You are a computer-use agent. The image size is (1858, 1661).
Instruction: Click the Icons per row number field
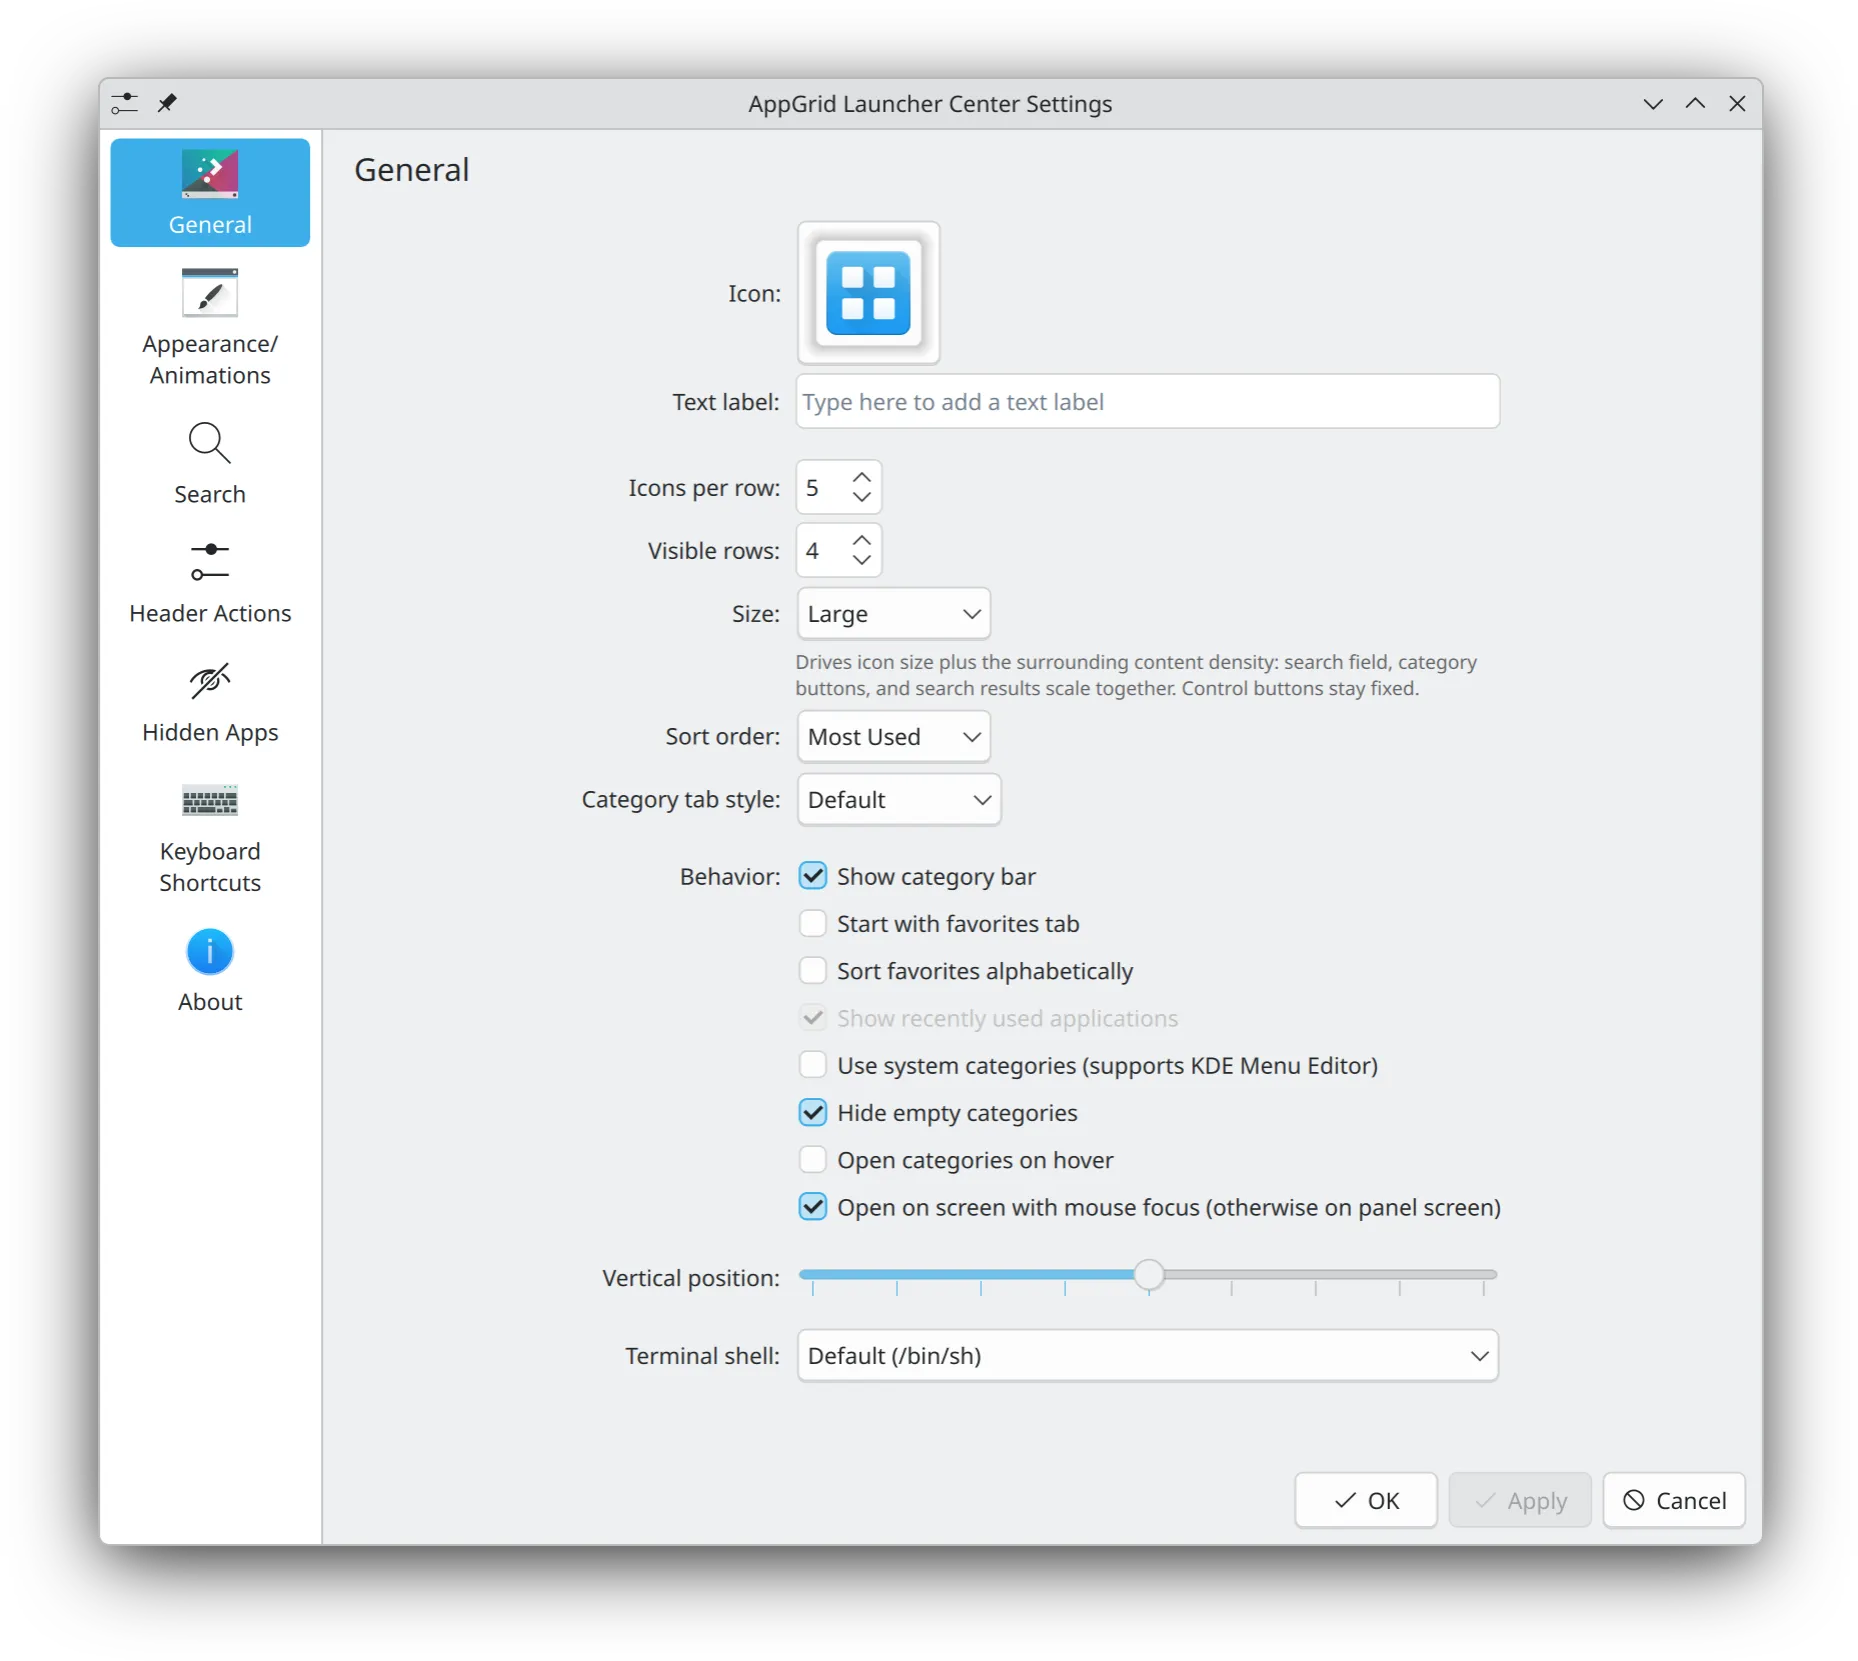click(822, 487)
